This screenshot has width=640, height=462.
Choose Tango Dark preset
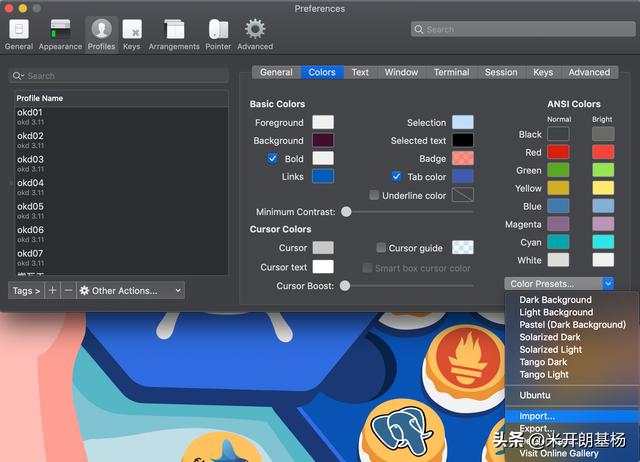coord(571,362)
